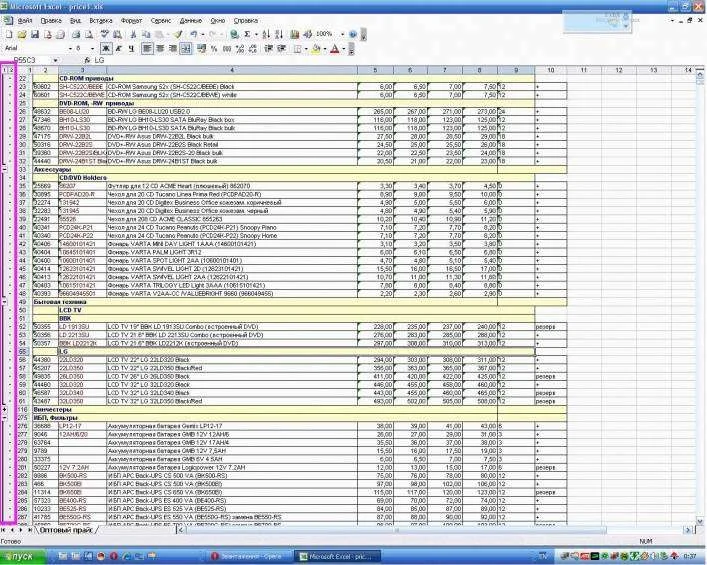Increase decimal places icon
Screen dimensions: 707x565
pyautogui.click(x=240, y=48)
